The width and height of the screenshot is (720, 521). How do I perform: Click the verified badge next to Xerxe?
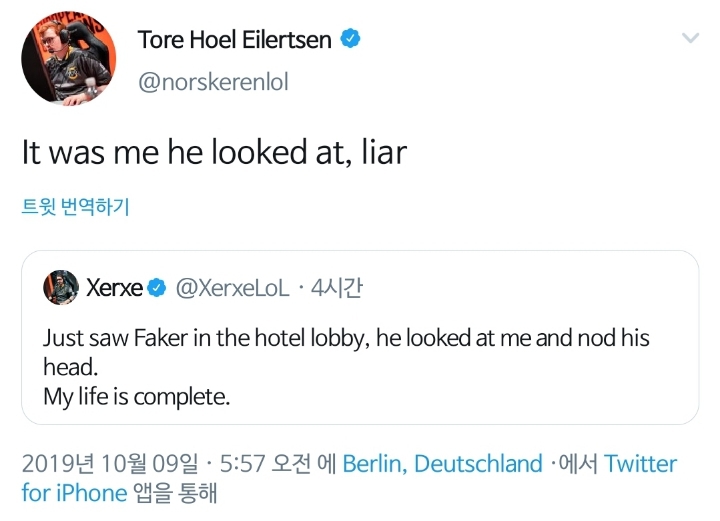157,289
